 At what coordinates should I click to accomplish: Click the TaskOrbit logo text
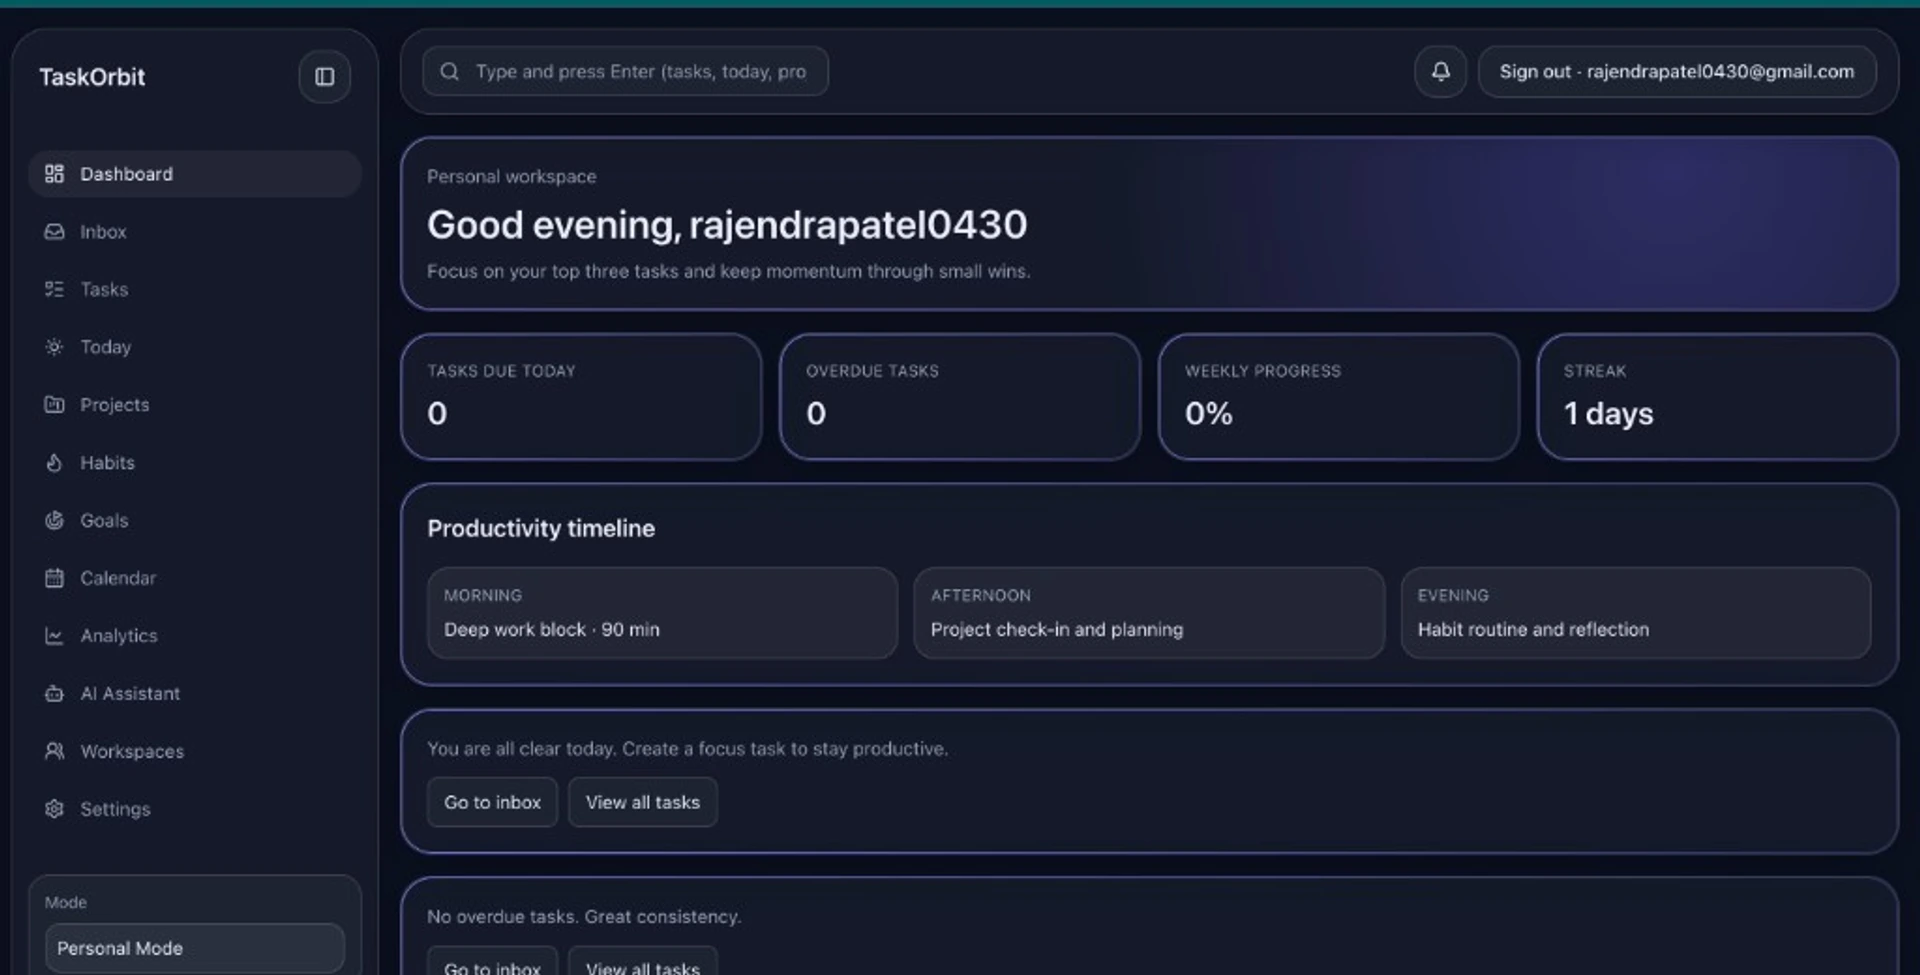point(92,77)
